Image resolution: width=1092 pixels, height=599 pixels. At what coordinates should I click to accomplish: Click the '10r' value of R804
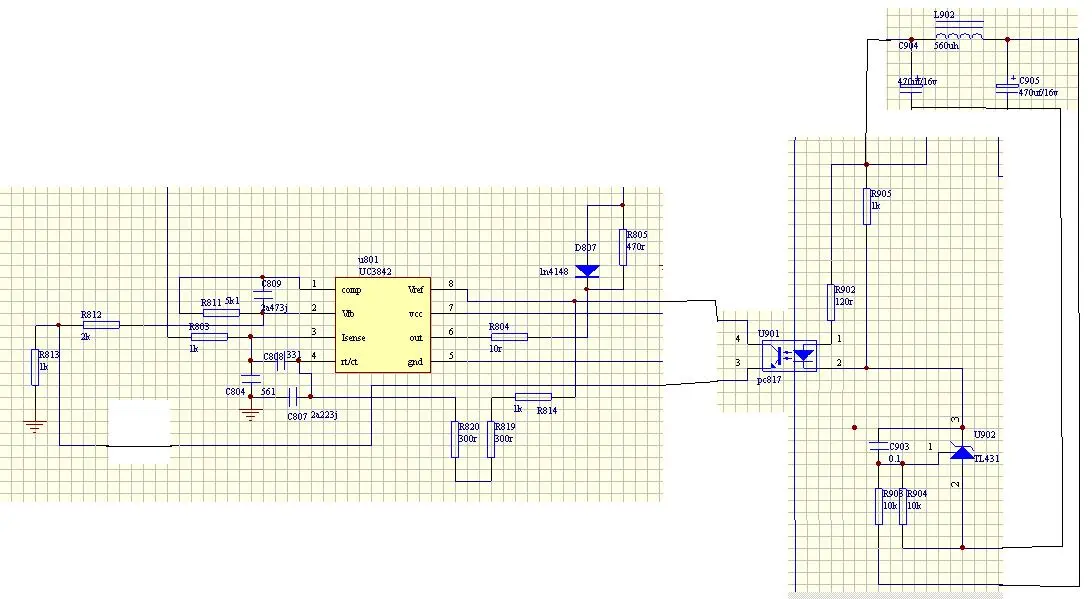pos(496,349)
